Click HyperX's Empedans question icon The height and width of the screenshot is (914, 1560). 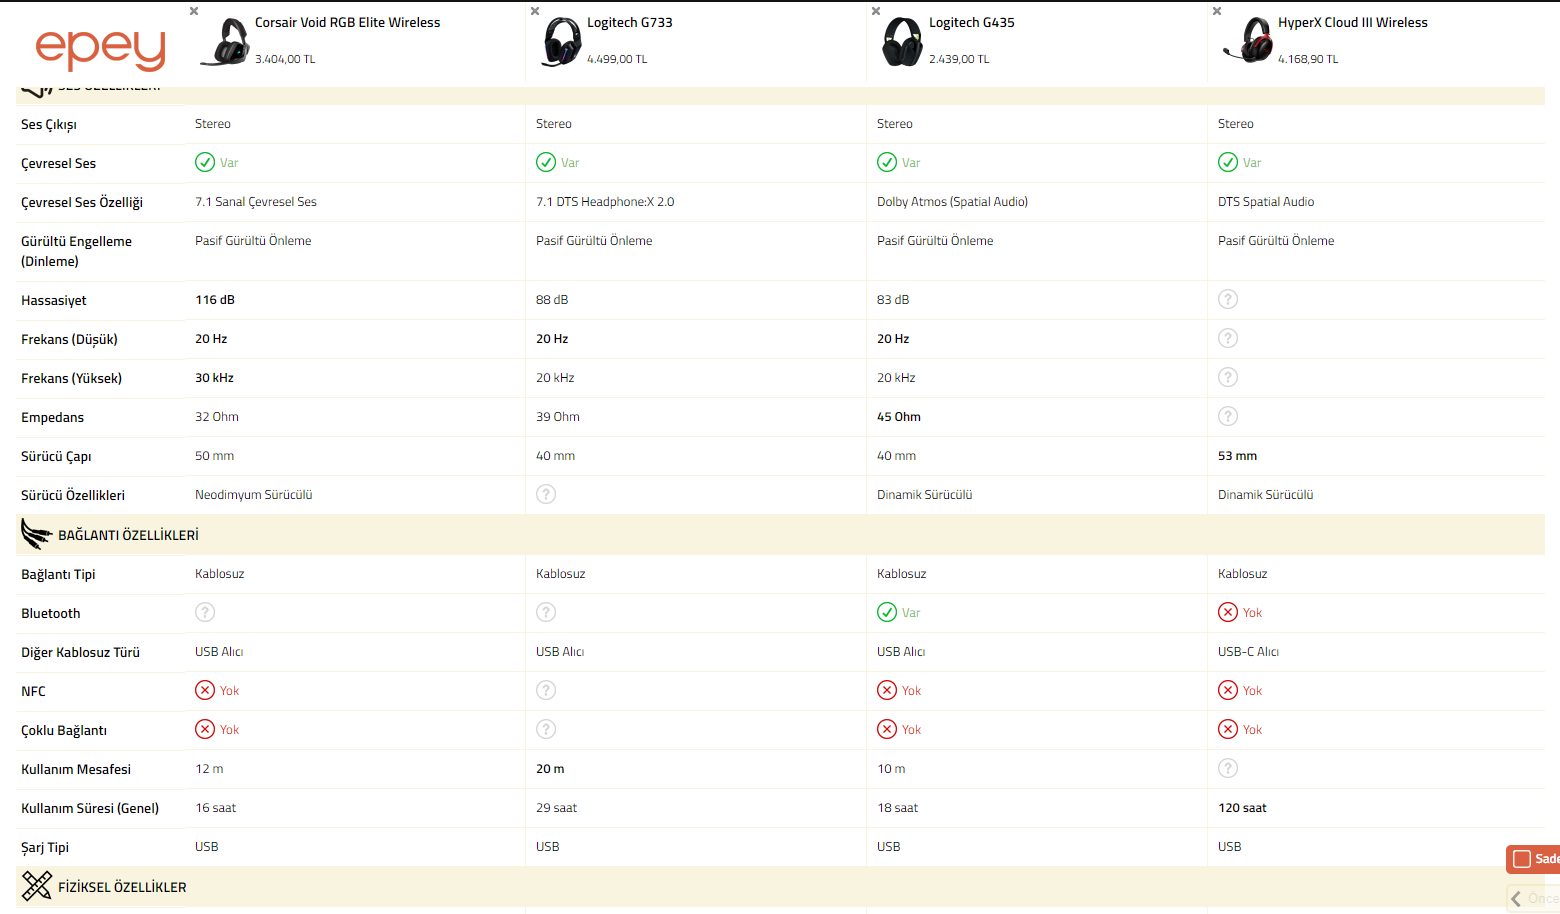point(1228,416)
